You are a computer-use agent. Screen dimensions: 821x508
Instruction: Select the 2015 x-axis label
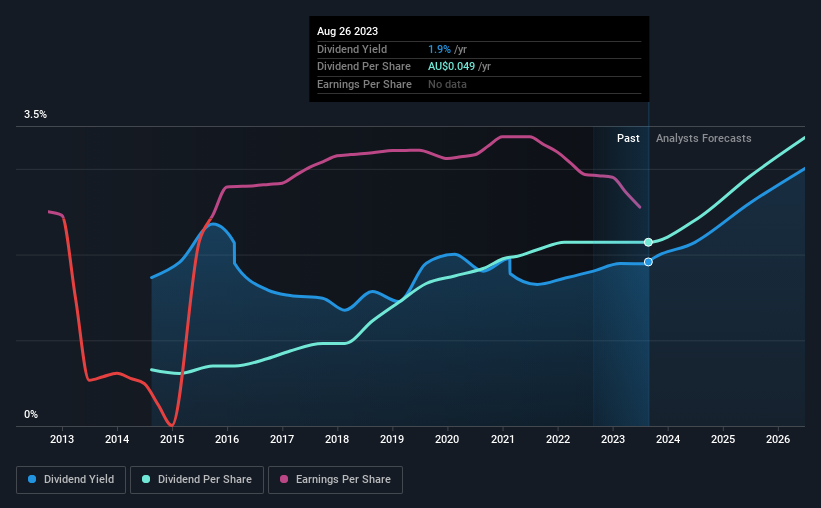point(172,439)
